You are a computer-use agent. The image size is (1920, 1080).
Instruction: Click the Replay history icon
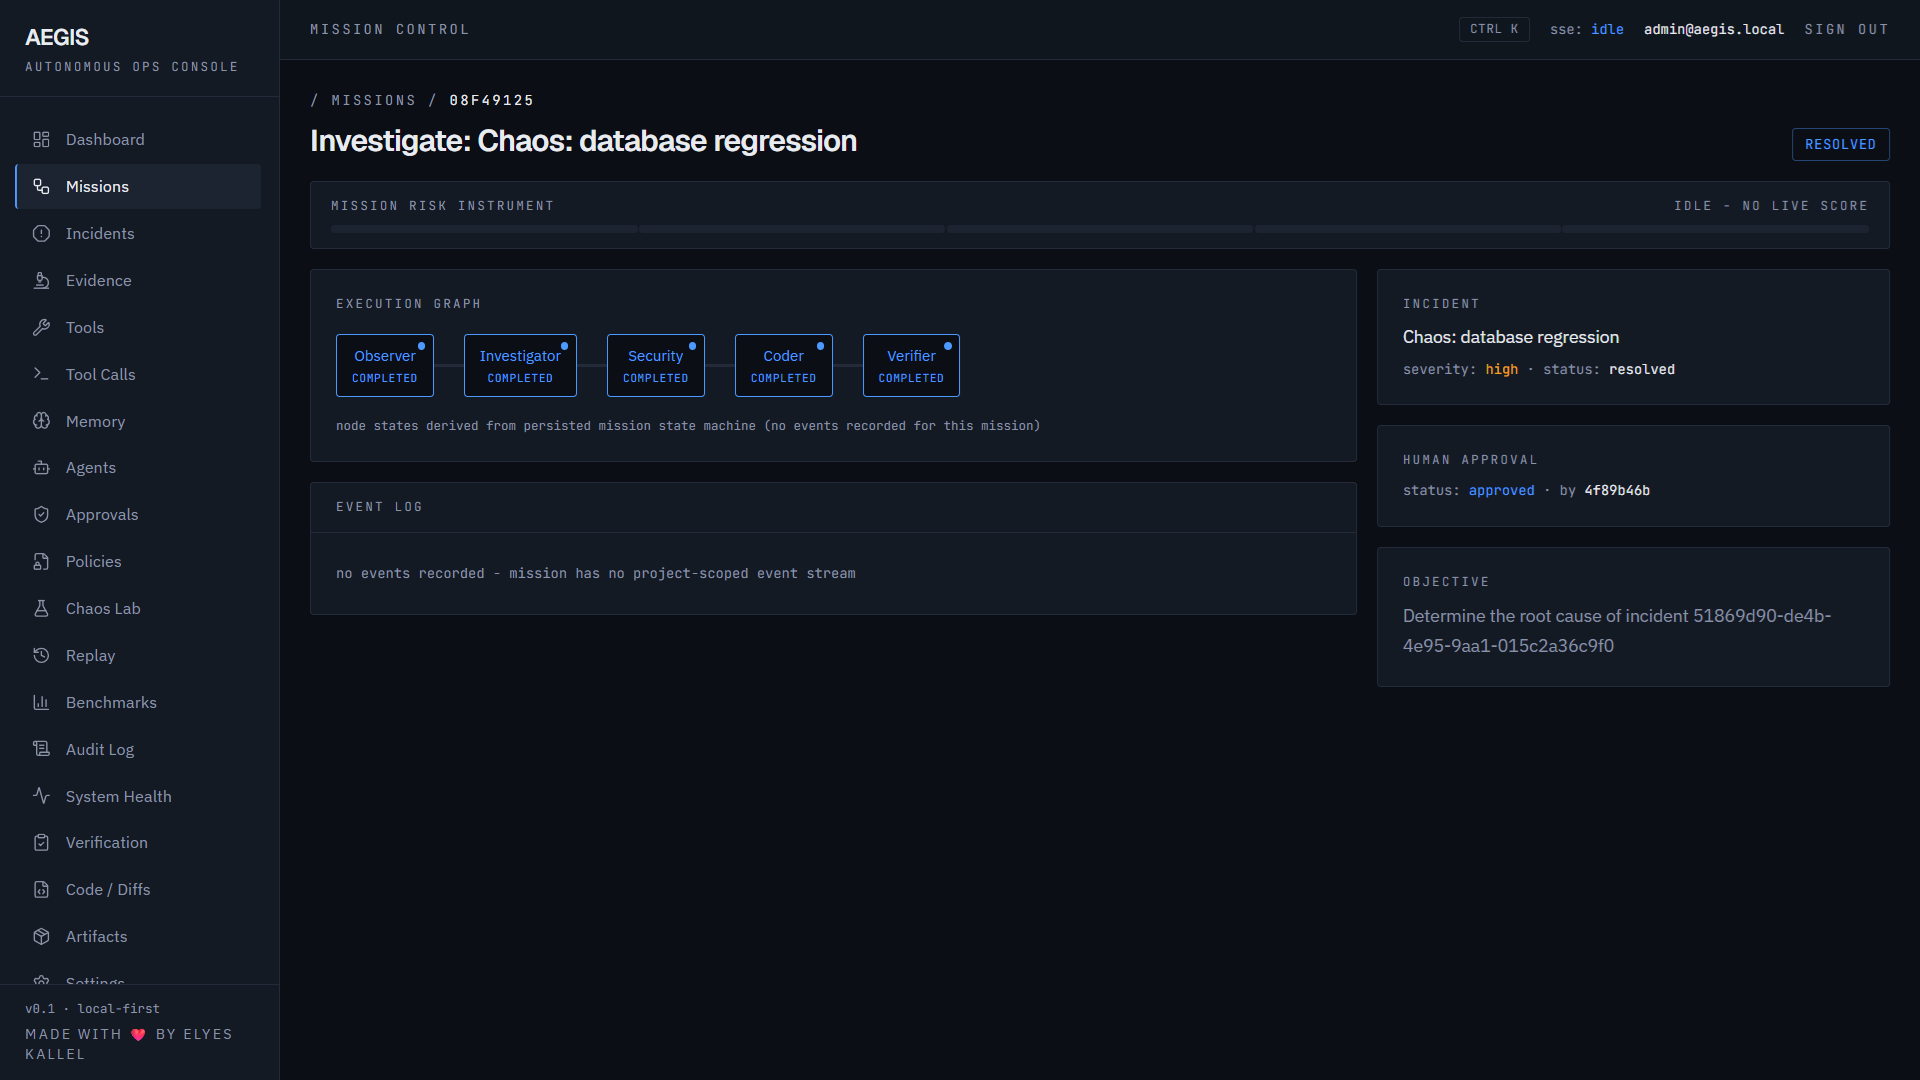(41, 656)
